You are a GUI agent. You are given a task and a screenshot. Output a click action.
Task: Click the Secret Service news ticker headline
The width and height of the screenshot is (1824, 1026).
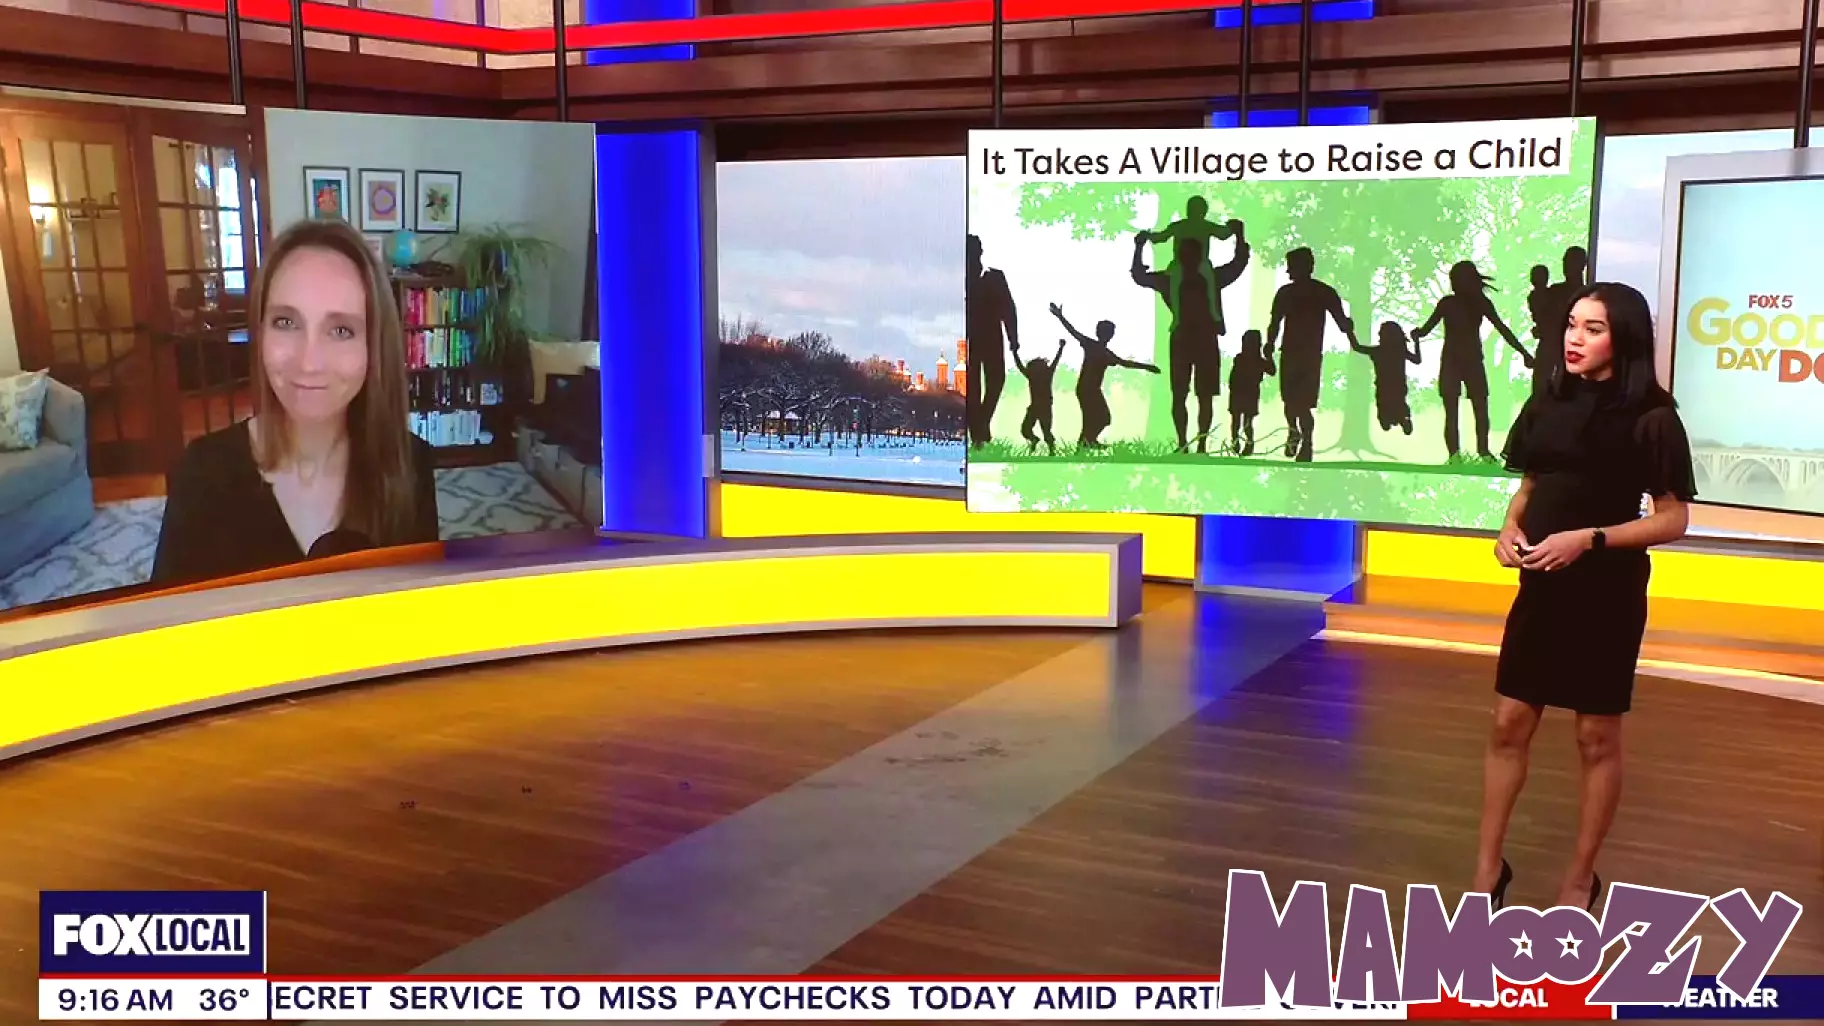tap(740, 998)
